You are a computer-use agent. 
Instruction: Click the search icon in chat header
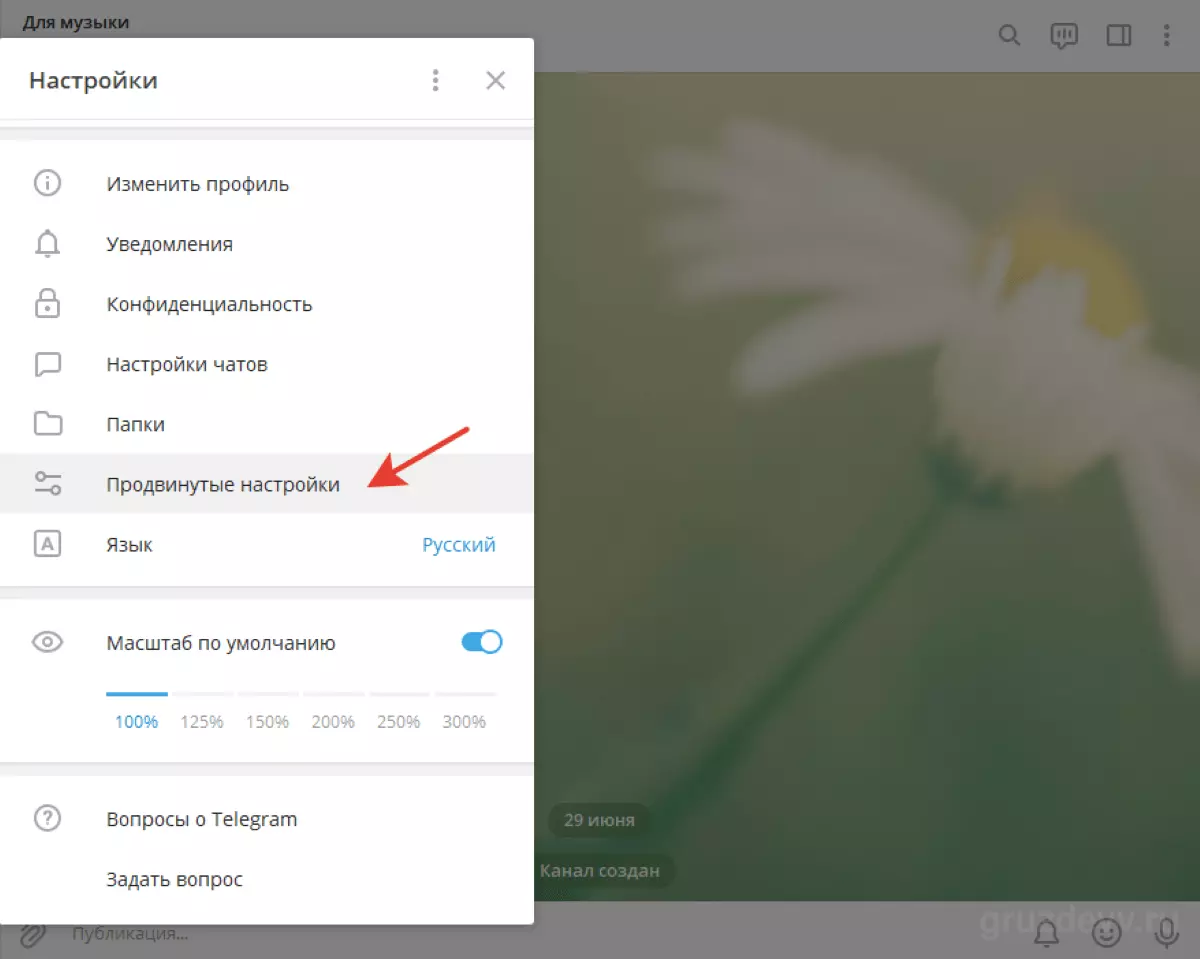[1010, 36]
